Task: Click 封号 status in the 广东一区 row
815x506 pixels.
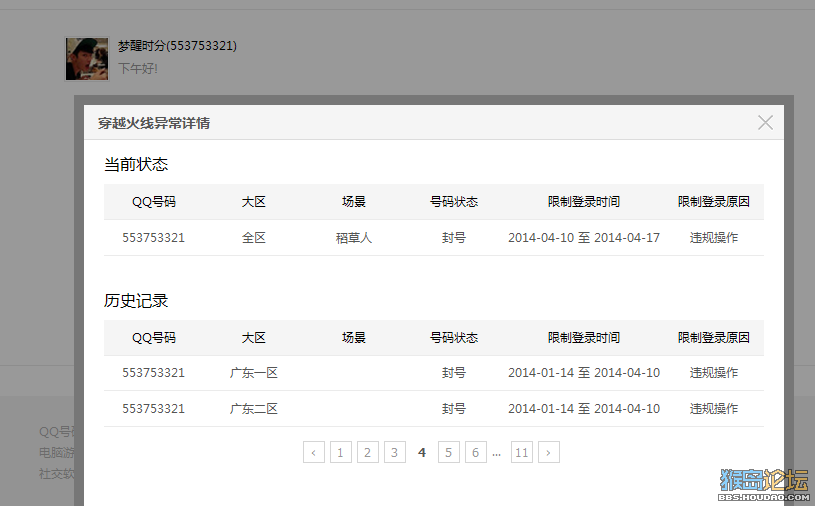Action: pyautogui.click(x=454, y=373)
